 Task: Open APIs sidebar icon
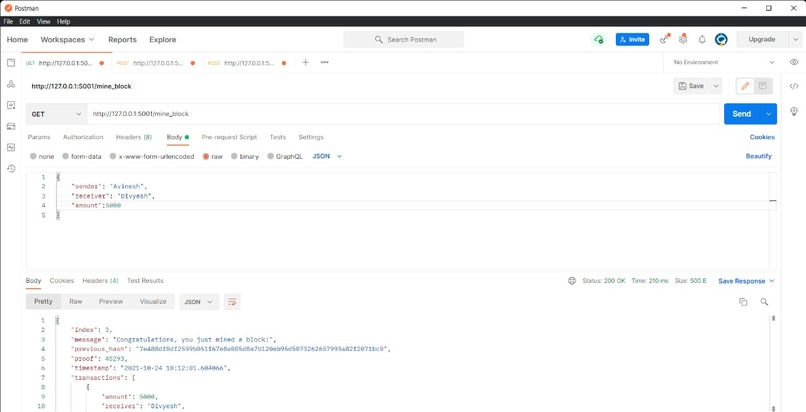(11, 84)
